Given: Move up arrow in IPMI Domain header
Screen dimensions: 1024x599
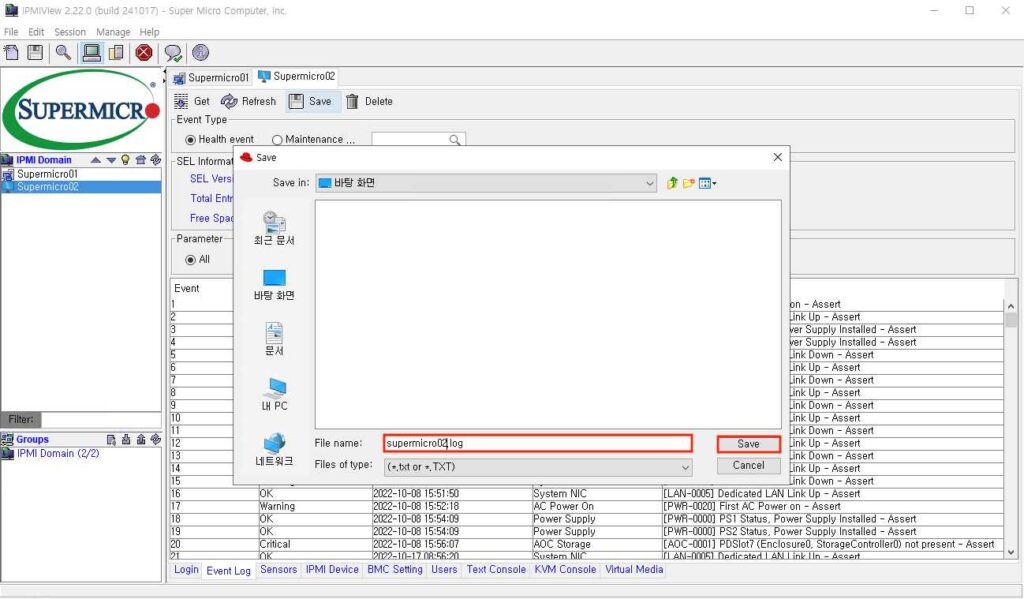Looking at the screenshot, I should (96, 160).
